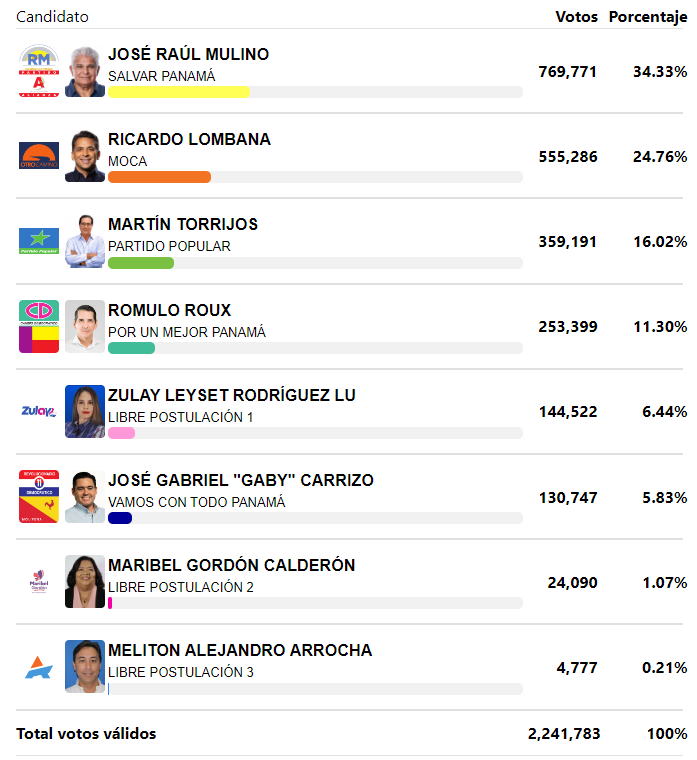Screen dimensions: 697x760
Task: Sort by the Porcentaje column header
Action: point(648,17)
